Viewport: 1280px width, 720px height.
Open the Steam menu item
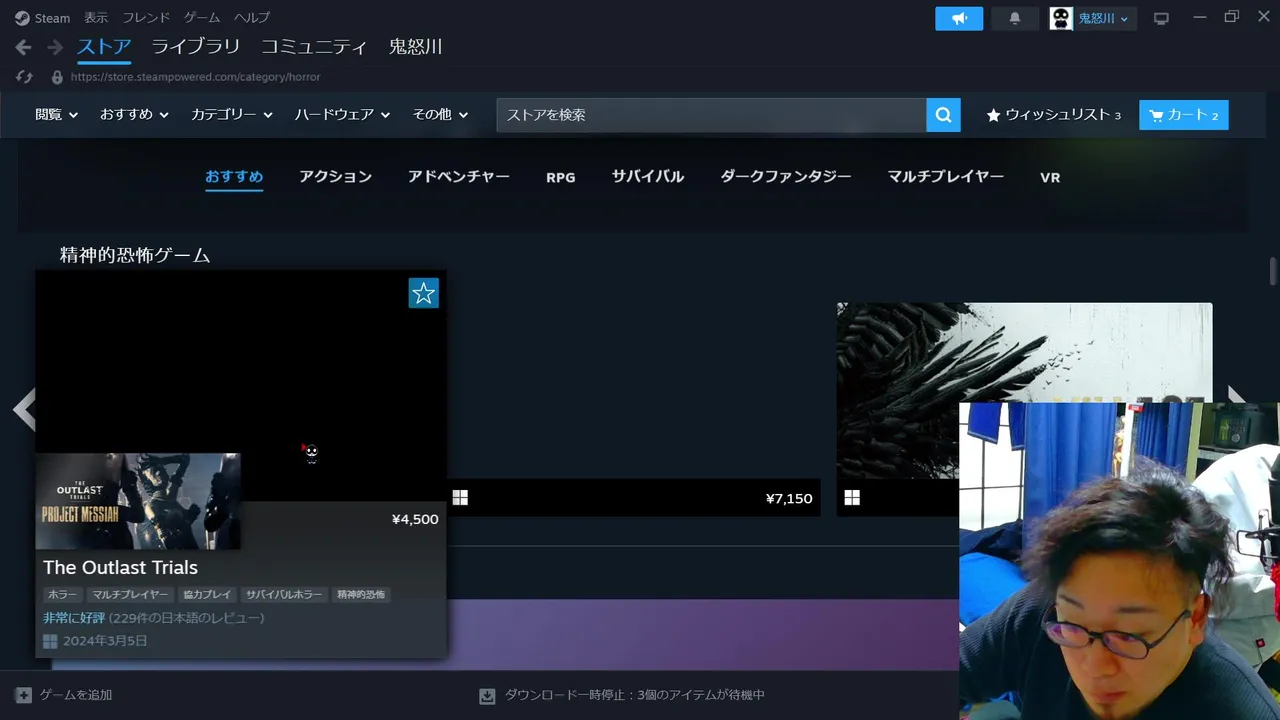[52, 18]
